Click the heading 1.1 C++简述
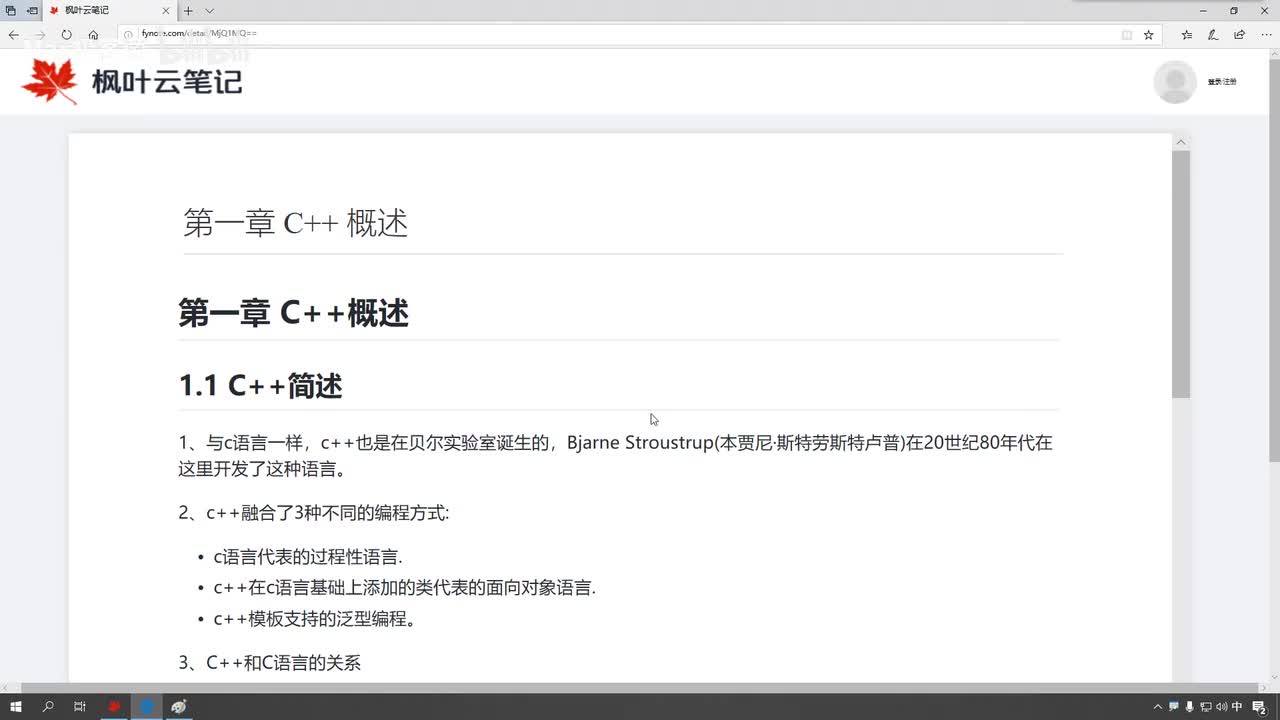1280x720 pixels. tap(260, 385)
